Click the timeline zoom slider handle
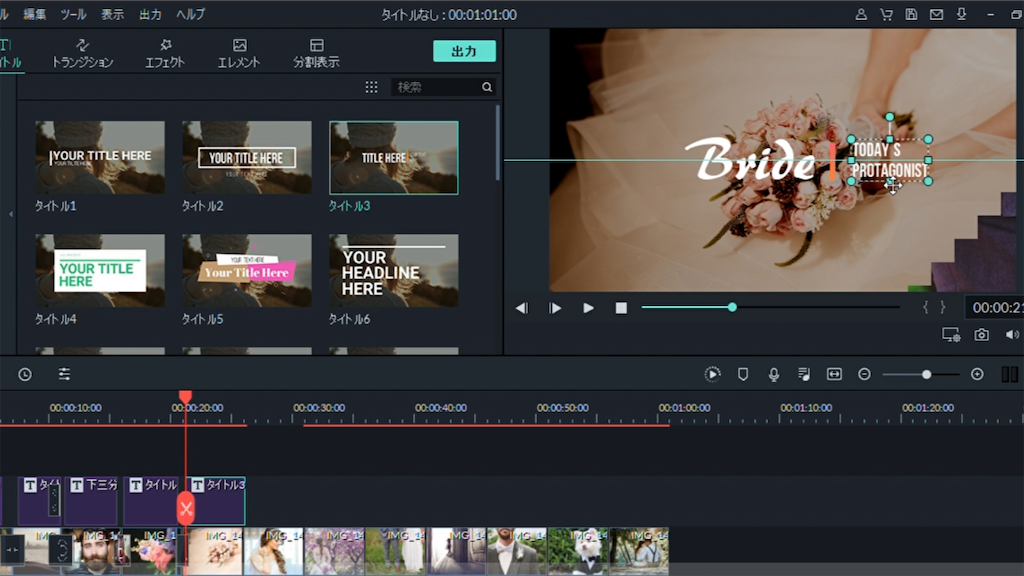 (927, 374)
